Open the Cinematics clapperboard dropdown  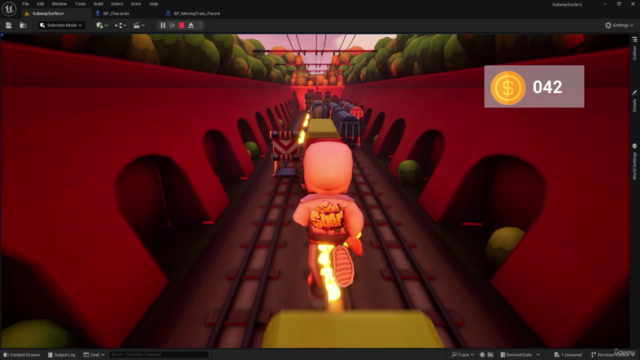[x=139, y=25]
